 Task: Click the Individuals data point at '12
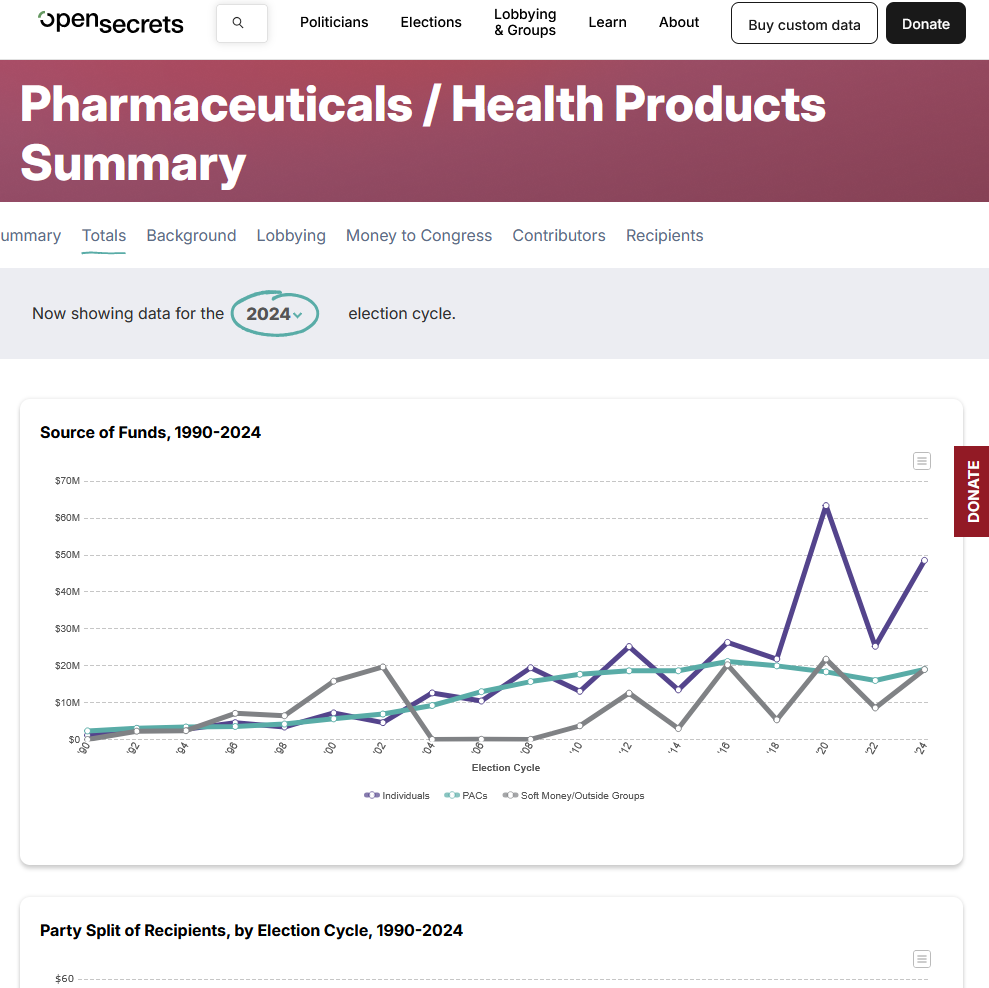click(x=629, y=647)
